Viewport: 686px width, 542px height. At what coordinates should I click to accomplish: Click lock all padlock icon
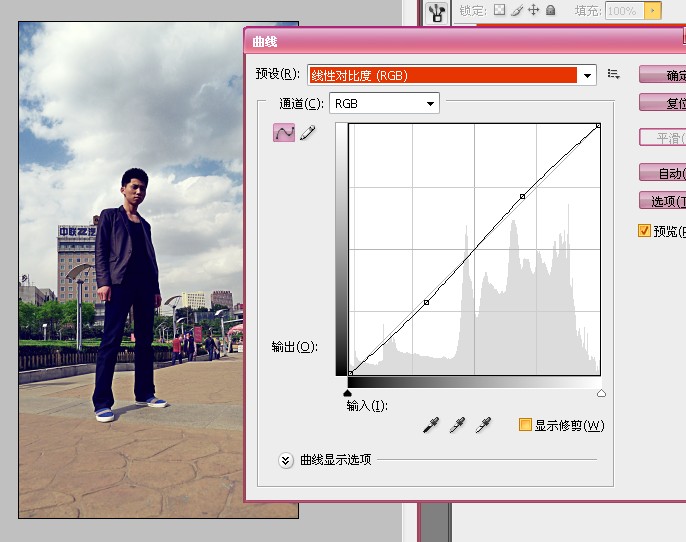pos(550,10)
